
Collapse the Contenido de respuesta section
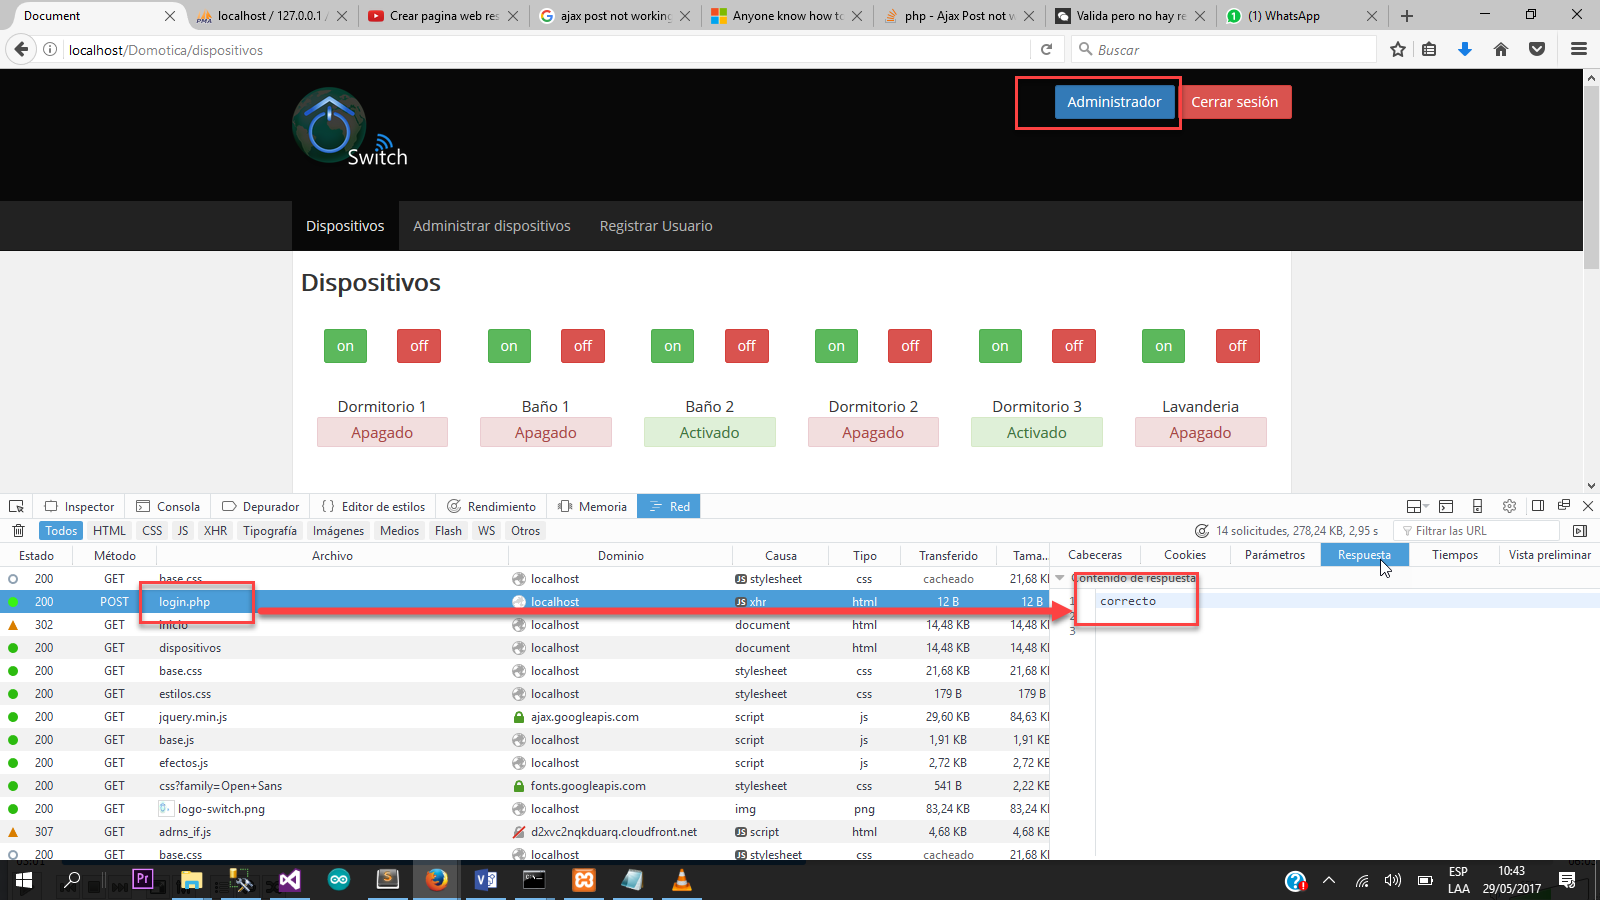point(1060,578)
